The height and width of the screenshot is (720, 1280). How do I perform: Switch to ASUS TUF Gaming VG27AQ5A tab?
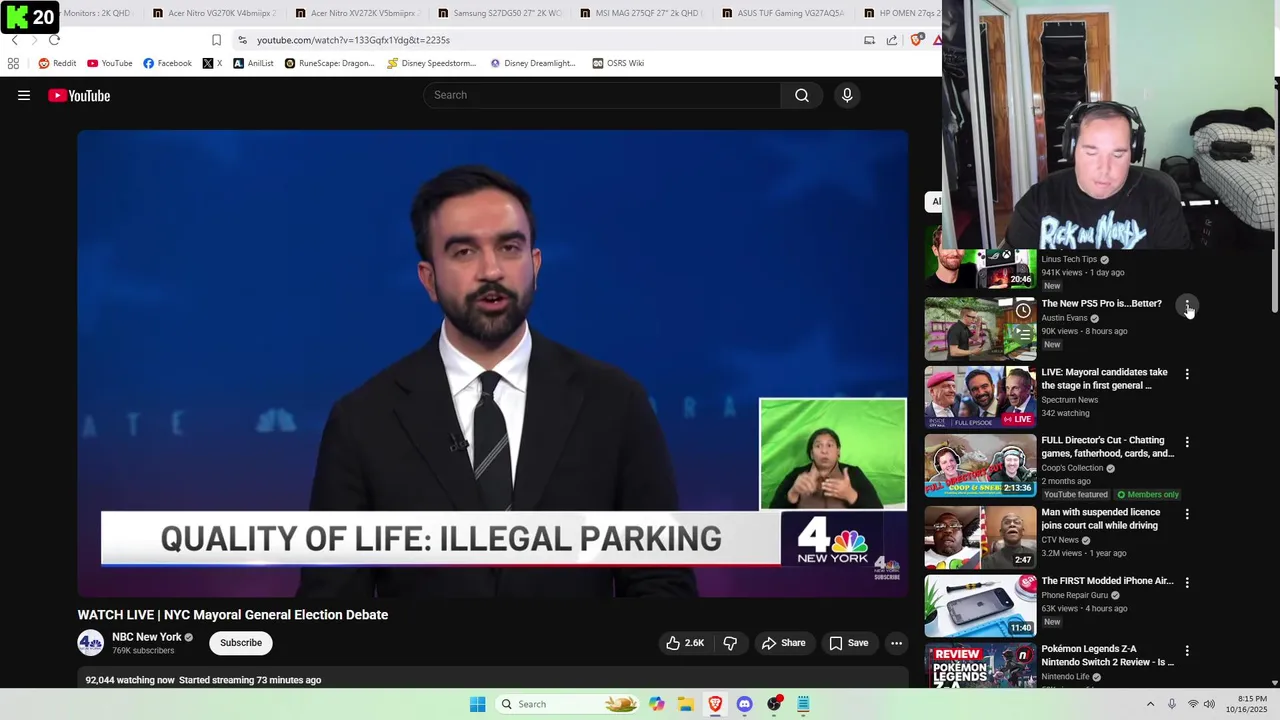(784, 13)
